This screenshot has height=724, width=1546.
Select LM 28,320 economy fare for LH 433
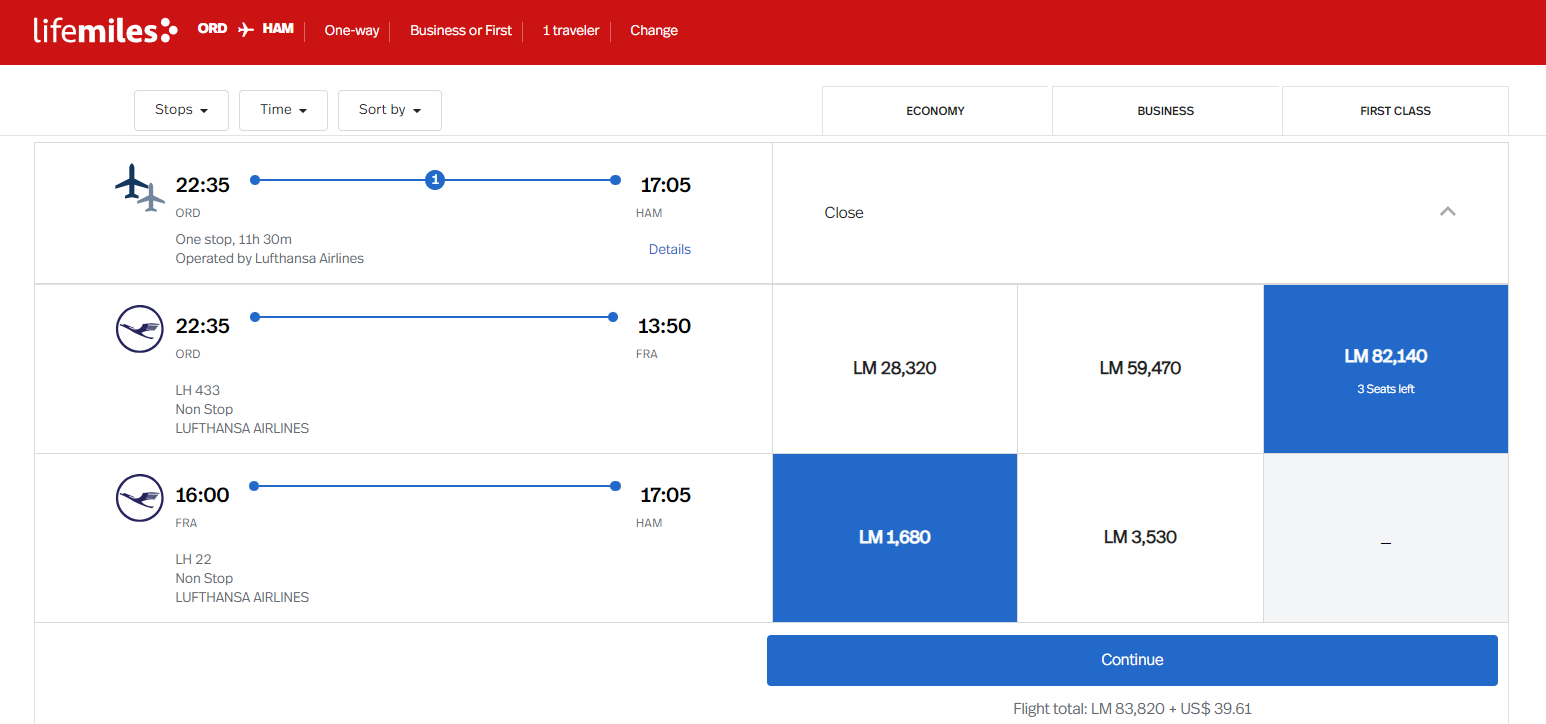tap(895, 368)
